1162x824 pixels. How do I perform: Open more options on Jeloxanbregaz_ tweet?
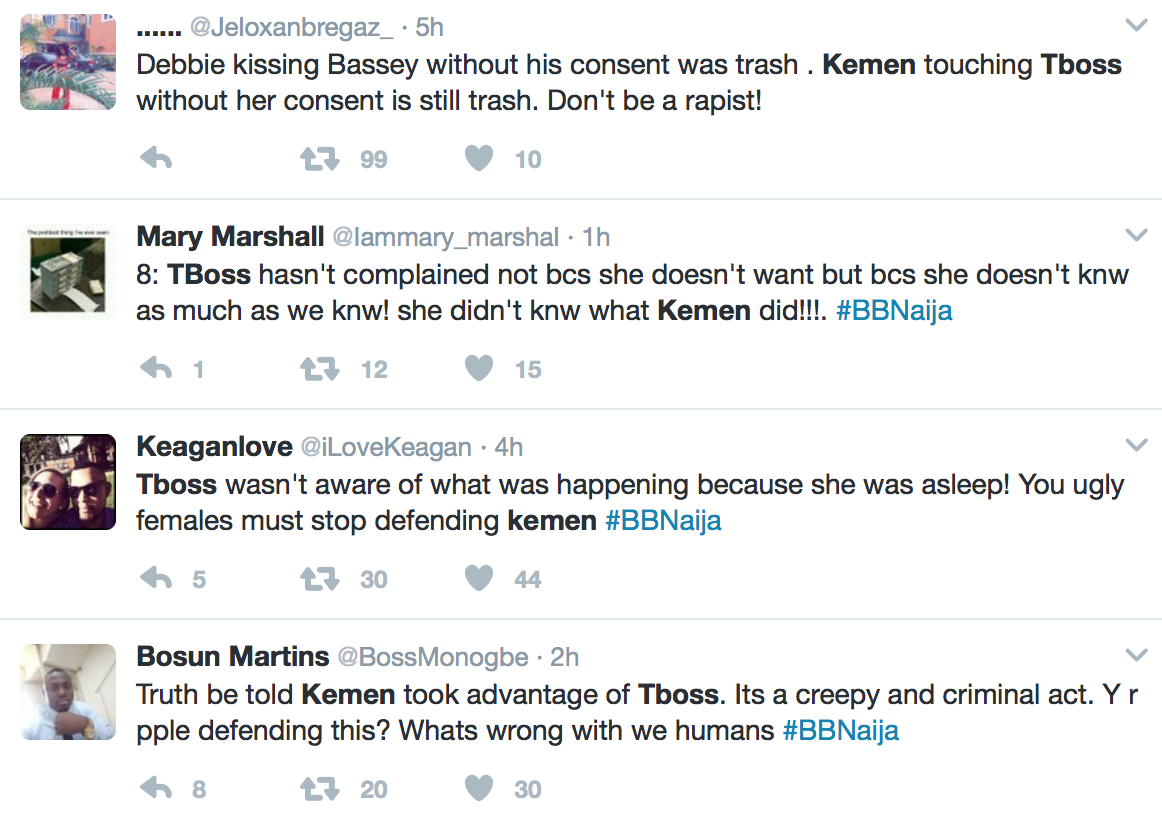click(1136, 25)
